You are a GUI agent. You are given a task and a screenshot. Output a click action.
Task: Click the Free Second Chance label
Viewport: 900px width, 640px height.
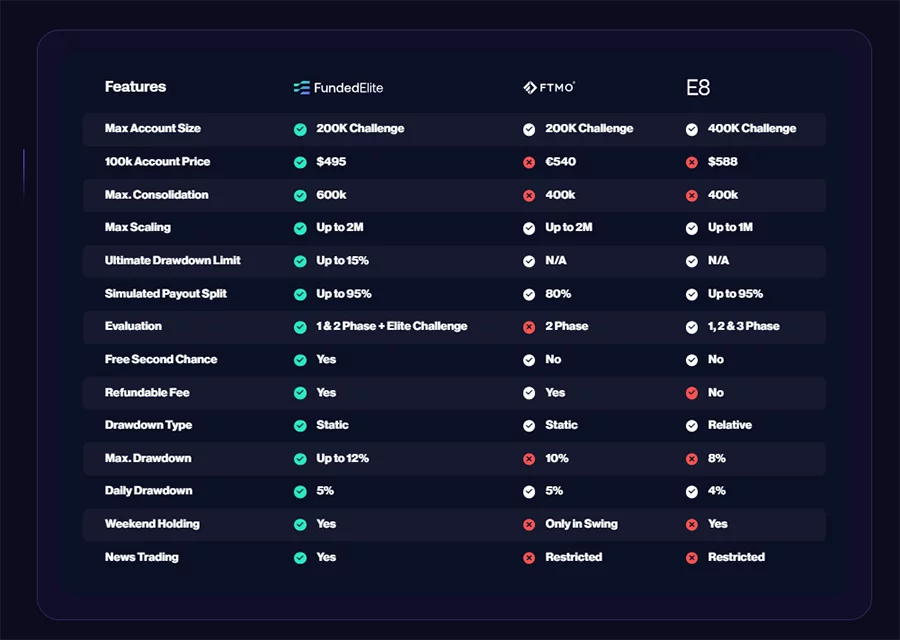tap(161, 359)
